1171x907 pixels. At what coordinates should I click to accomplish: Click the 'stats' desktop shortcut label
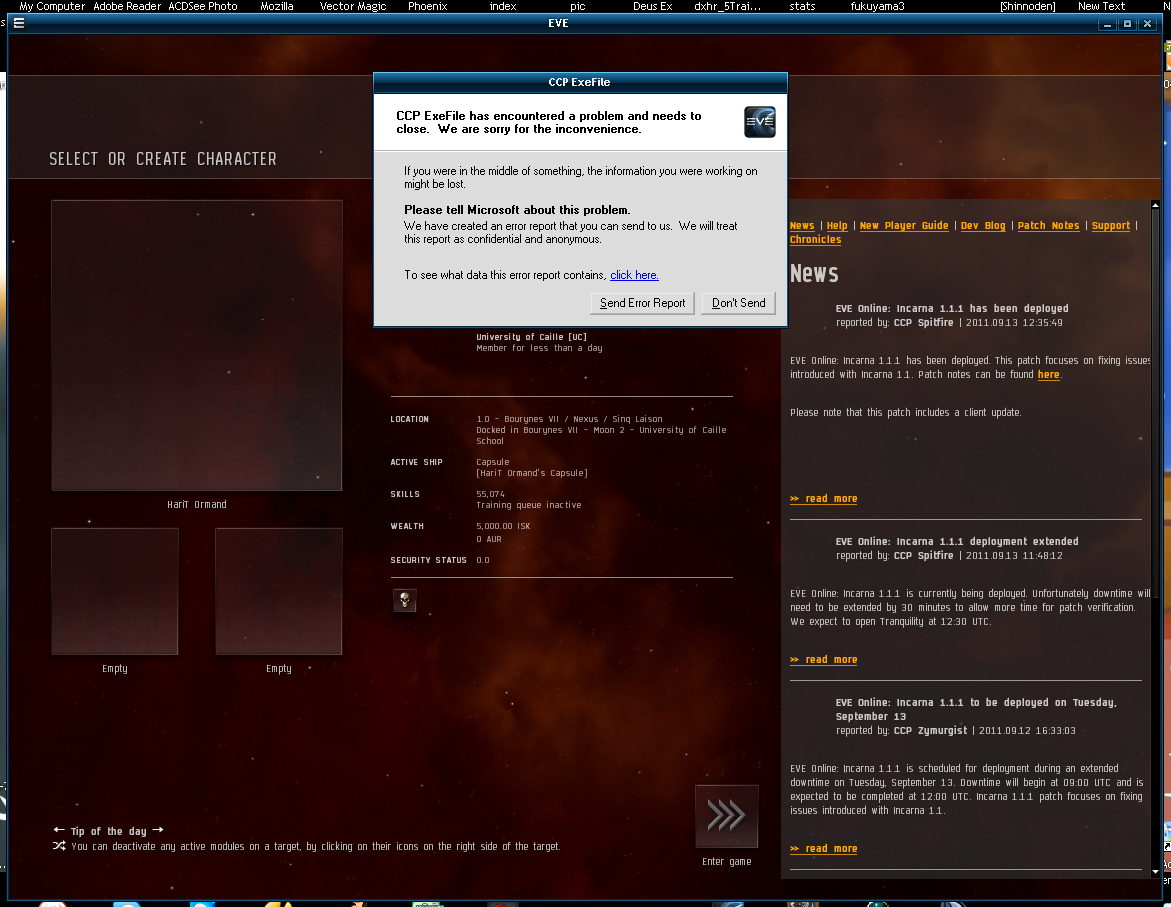tap(802, 6)
